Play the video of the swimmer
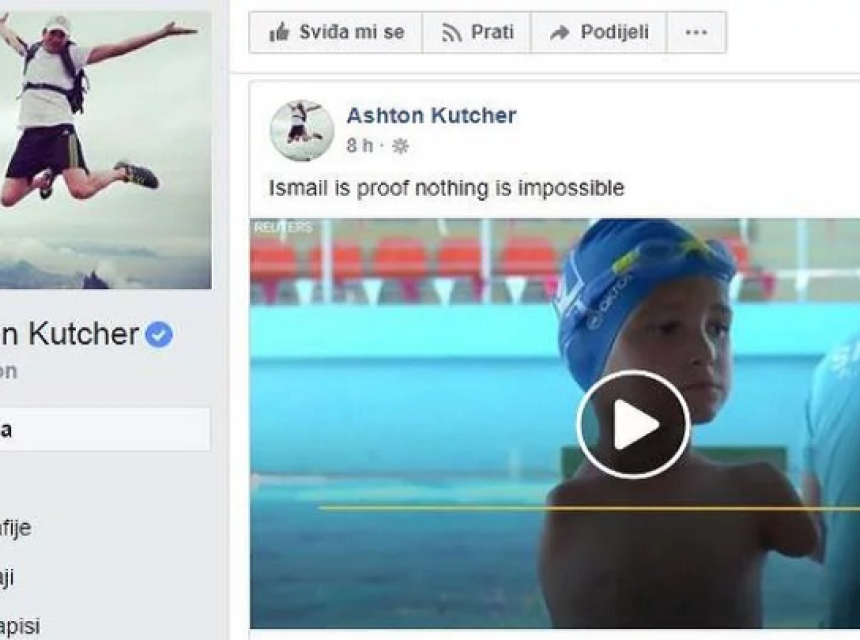Screen dimensions: 860x640 coord(633,423)
